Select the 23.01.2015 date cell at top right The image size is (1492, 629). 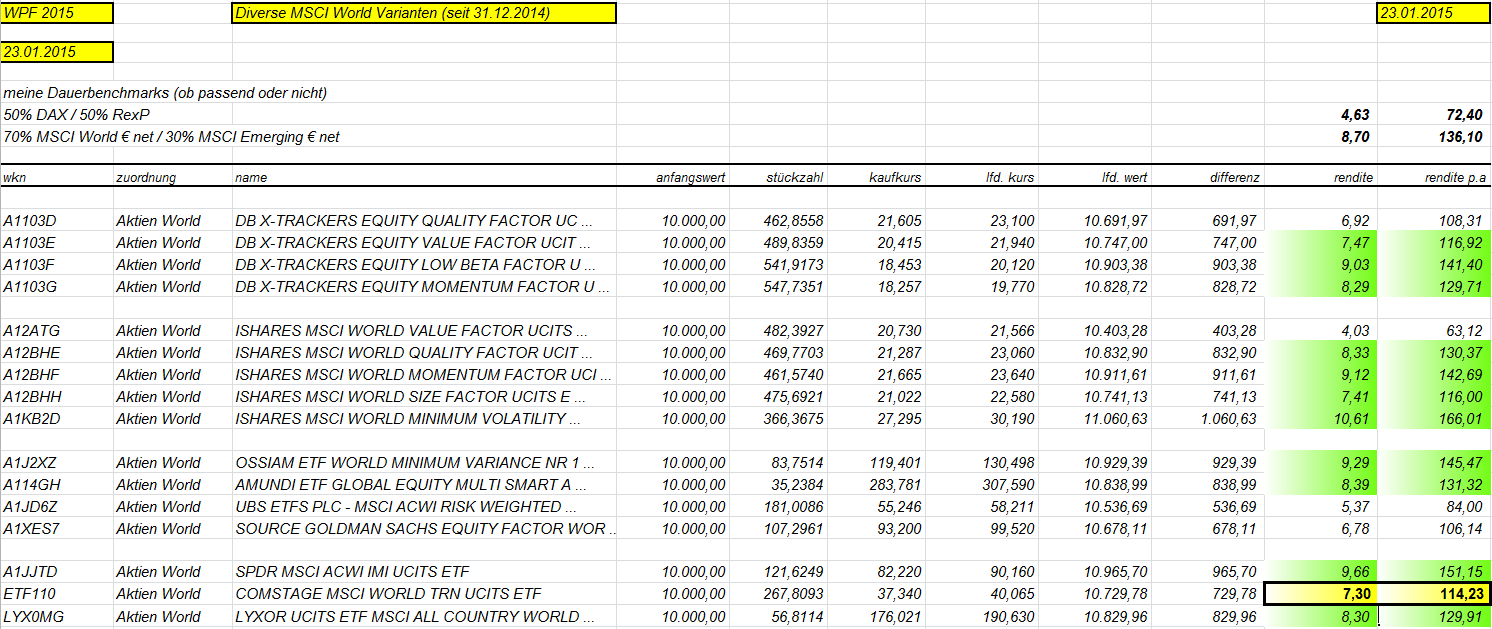pos(1434,13)
